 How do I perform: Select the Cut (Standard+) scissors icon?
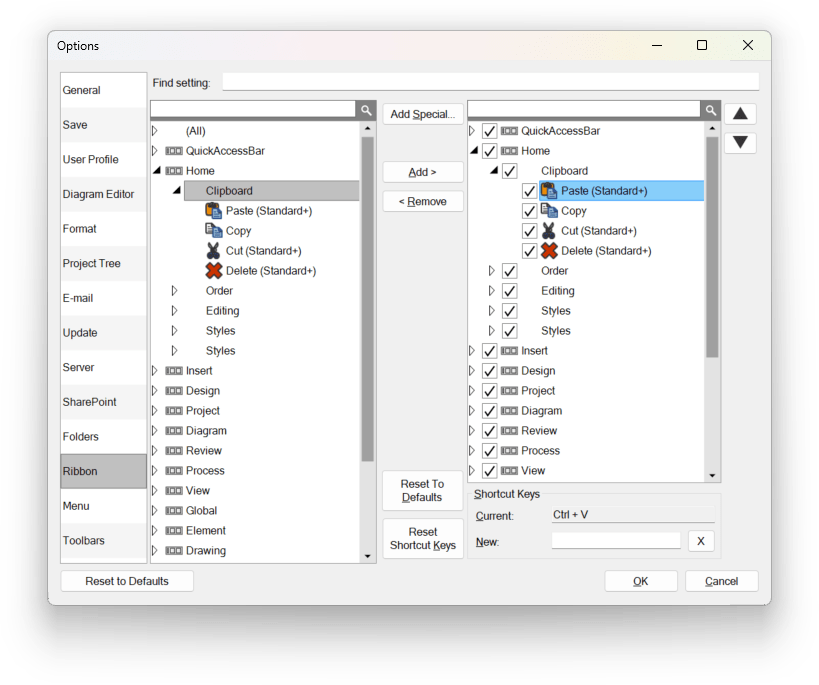[x=211, y=250]
